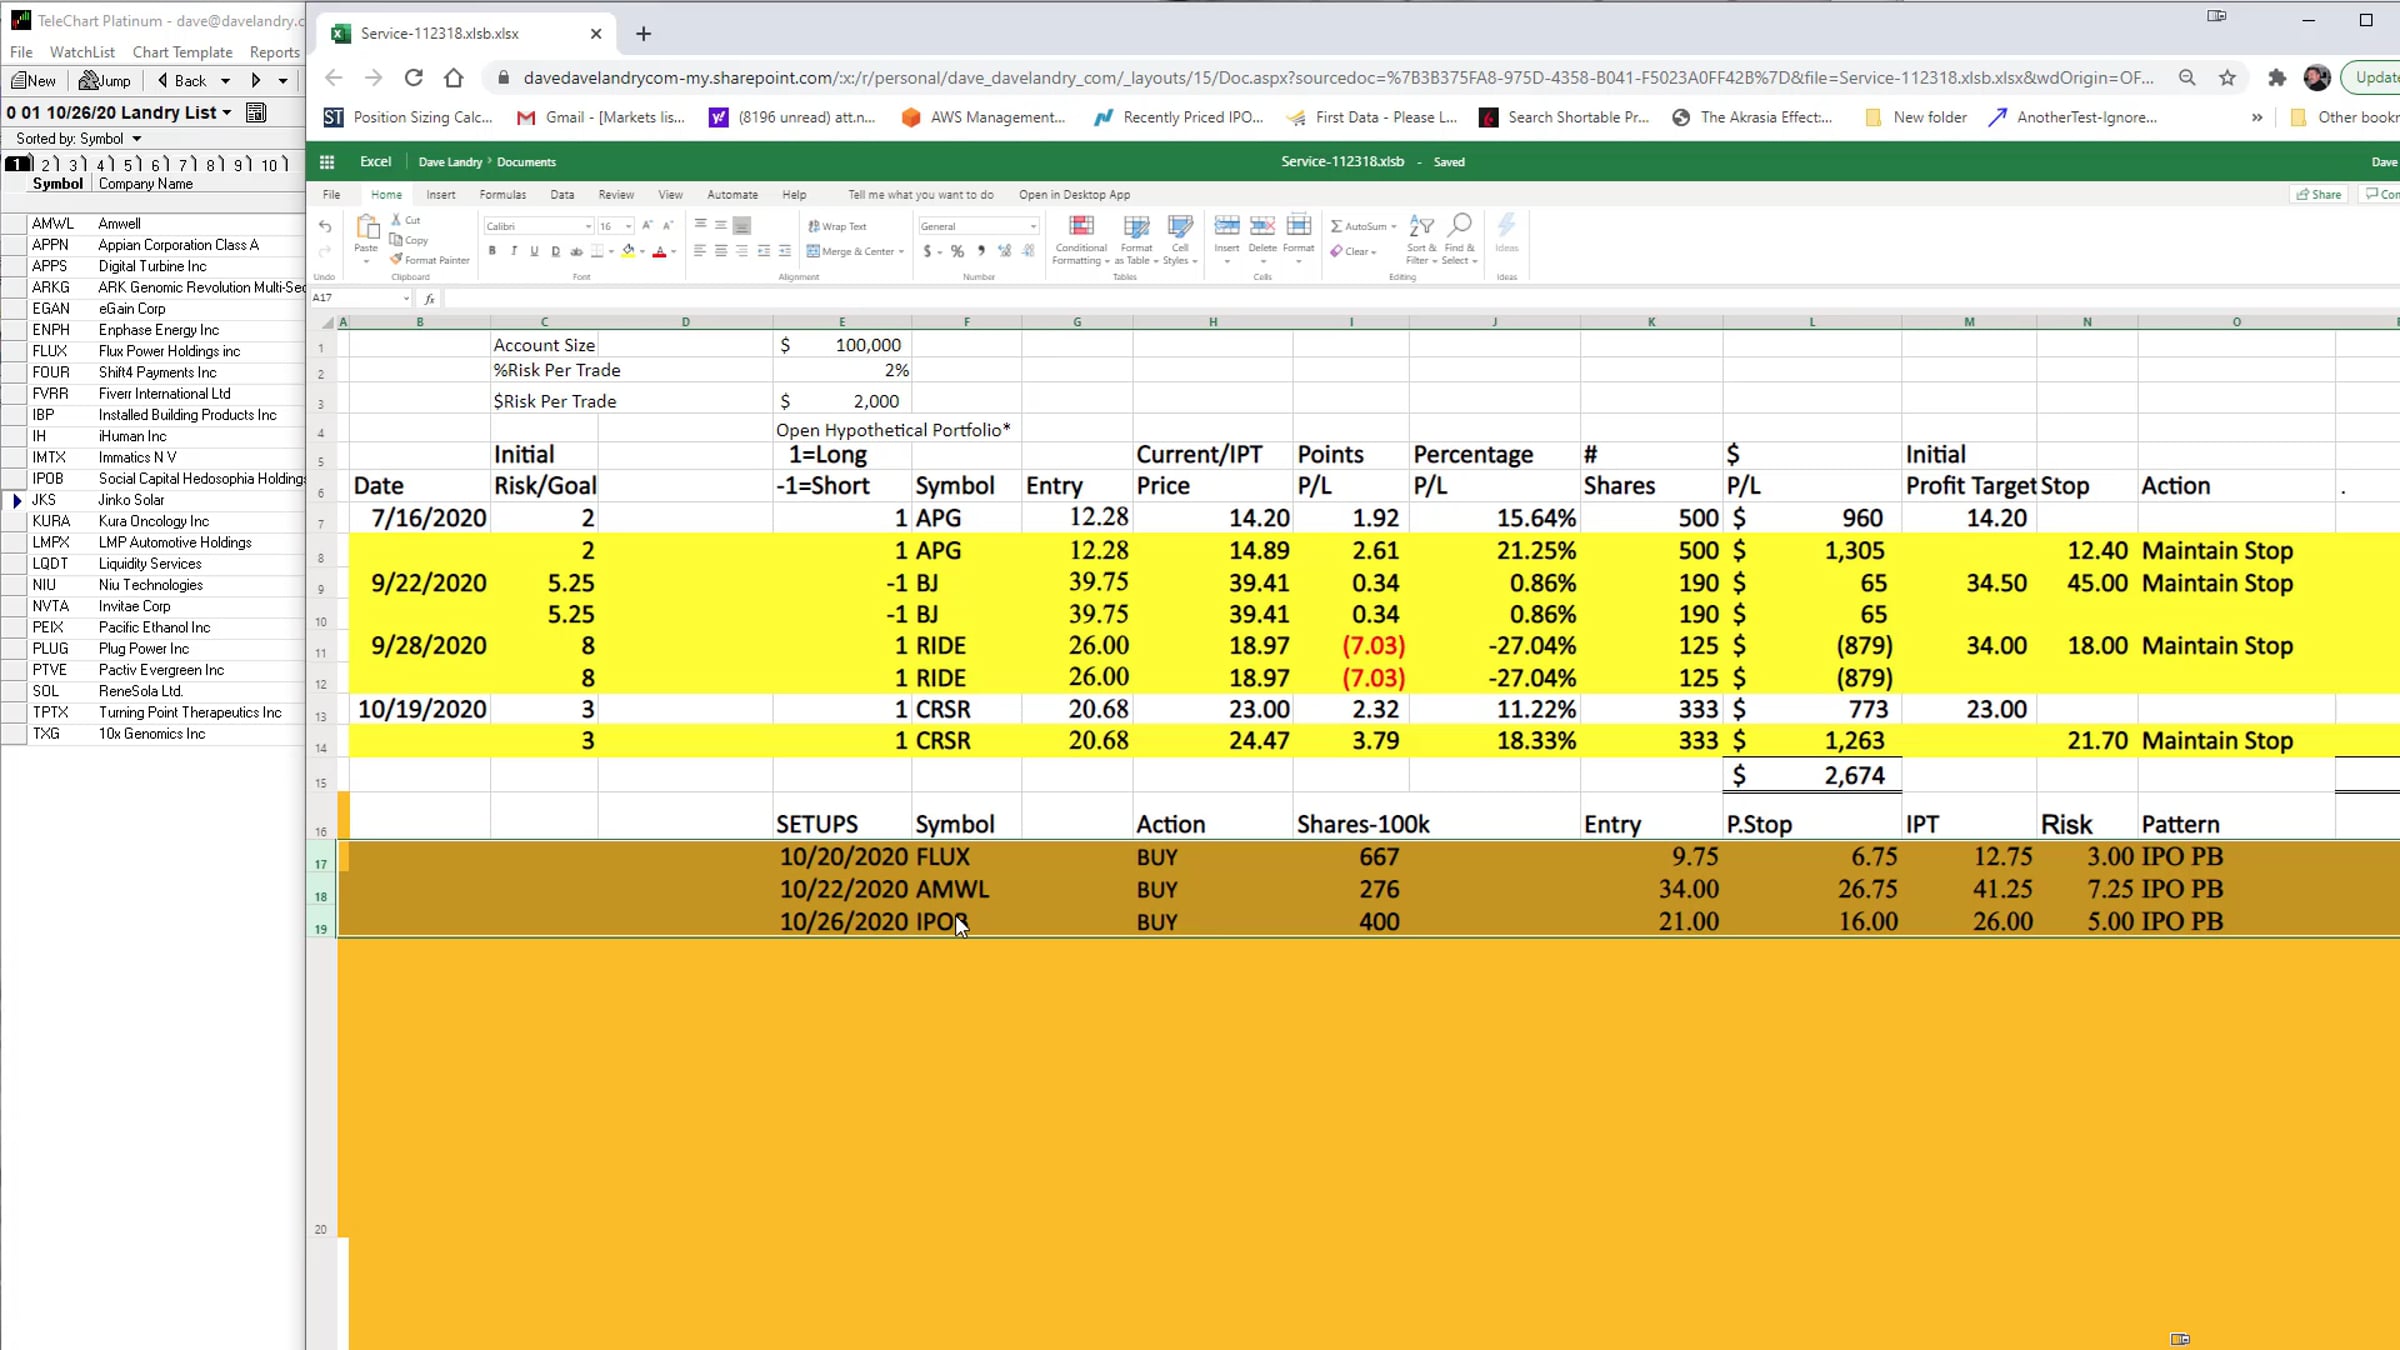This screenshot has width=2400, height=1350.
Task: Increase the indent in Alignment group
Action: 785,251
